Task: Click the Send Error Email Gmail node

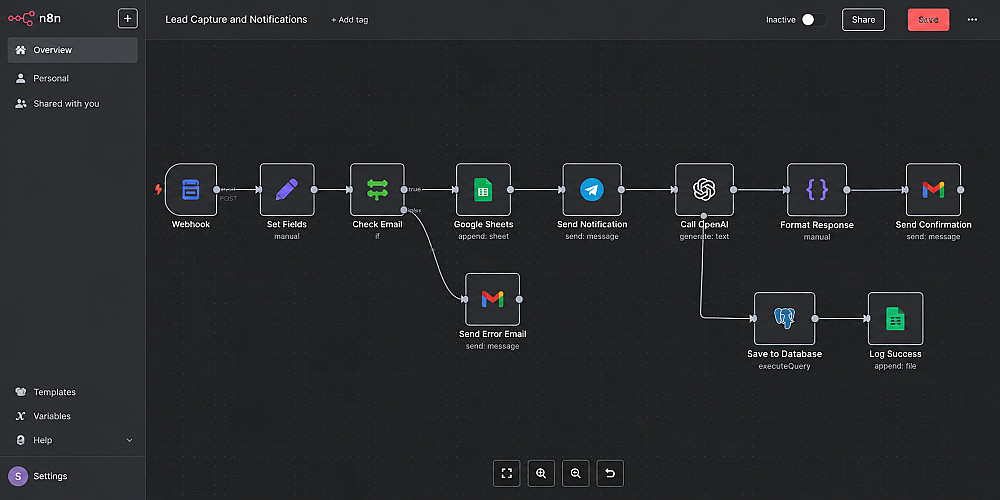Action: pyautogui.click(x=492, y=299)
